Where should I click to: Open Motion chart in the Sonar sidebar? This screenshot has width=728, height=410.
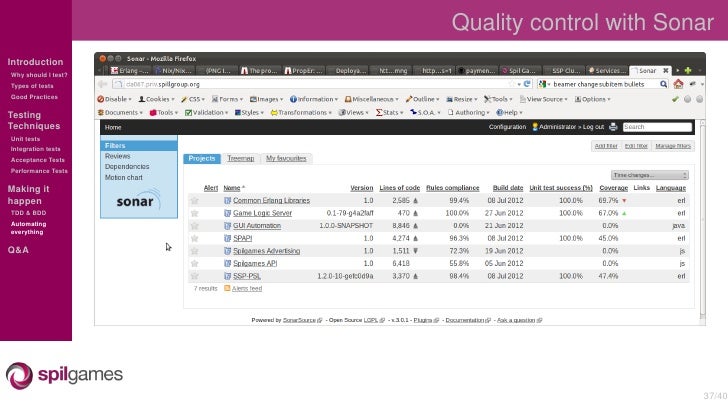click(124, 177)
